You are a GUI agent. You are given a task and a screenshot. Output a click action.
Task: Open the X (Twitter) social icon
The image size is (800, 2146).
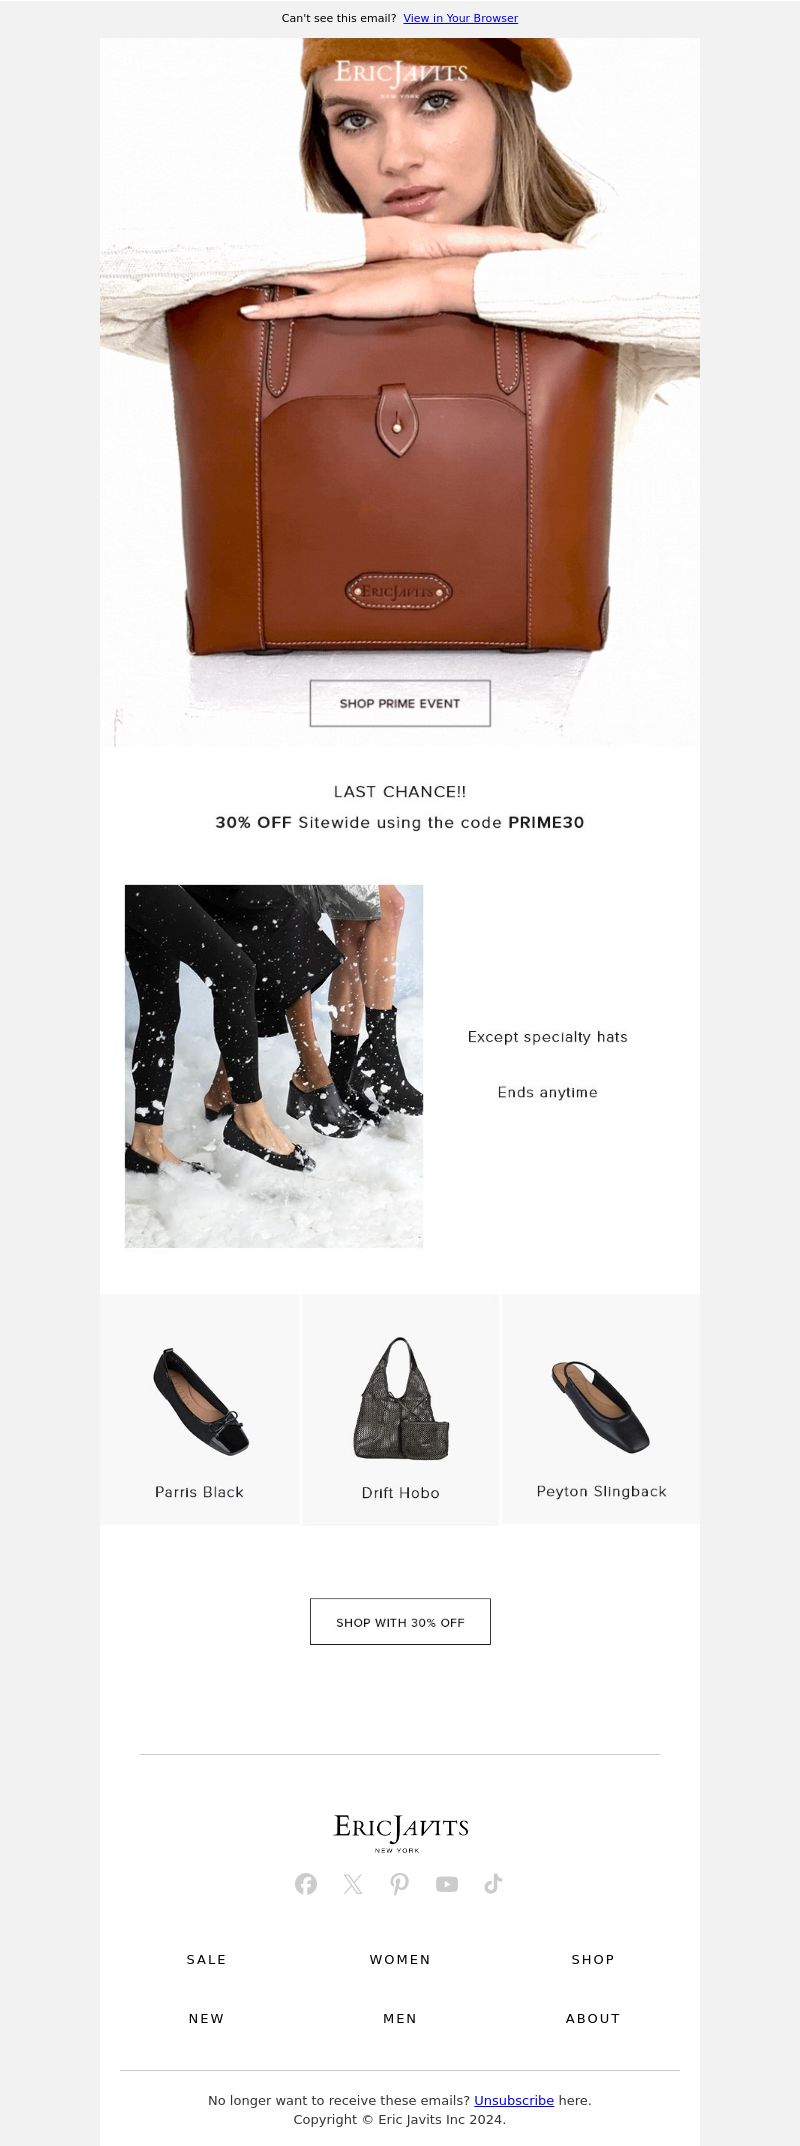[353, 1884]
